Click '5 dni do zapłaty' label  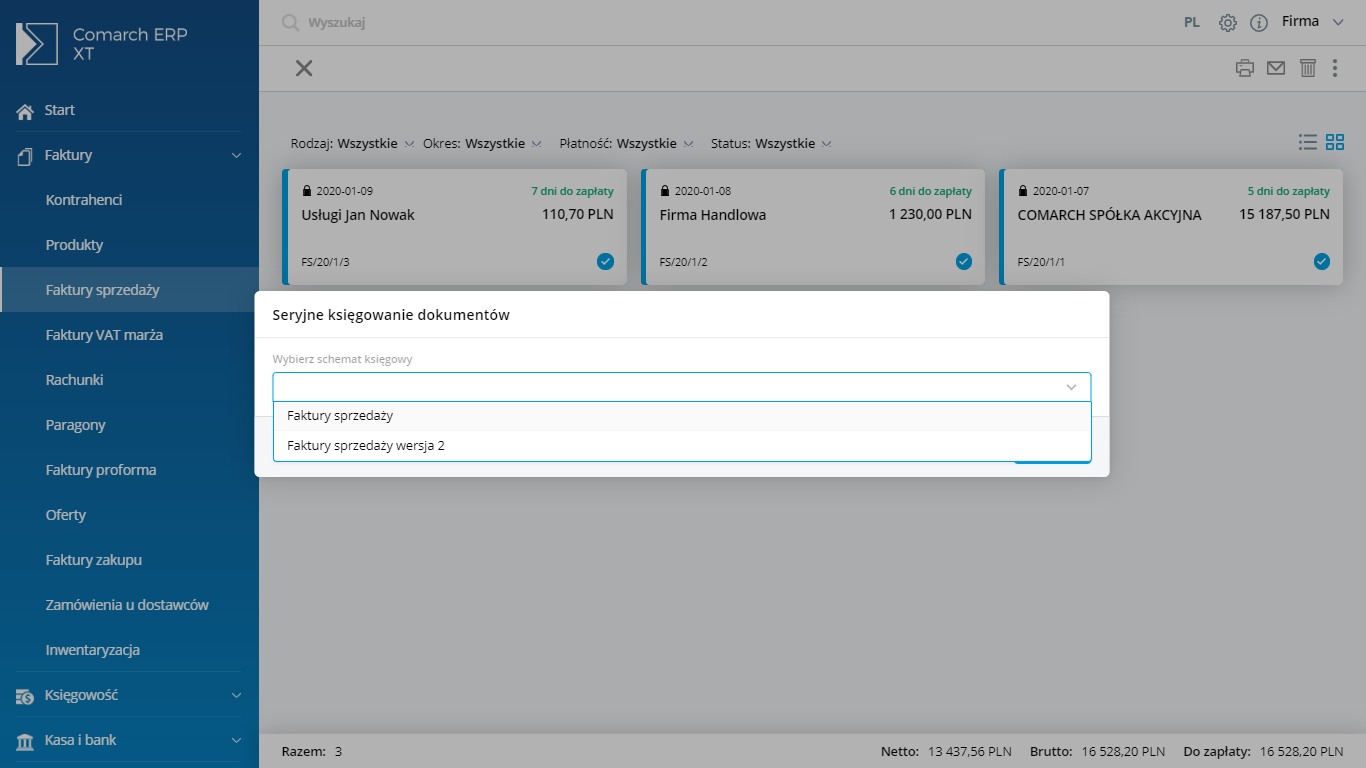coord(1288,190)
